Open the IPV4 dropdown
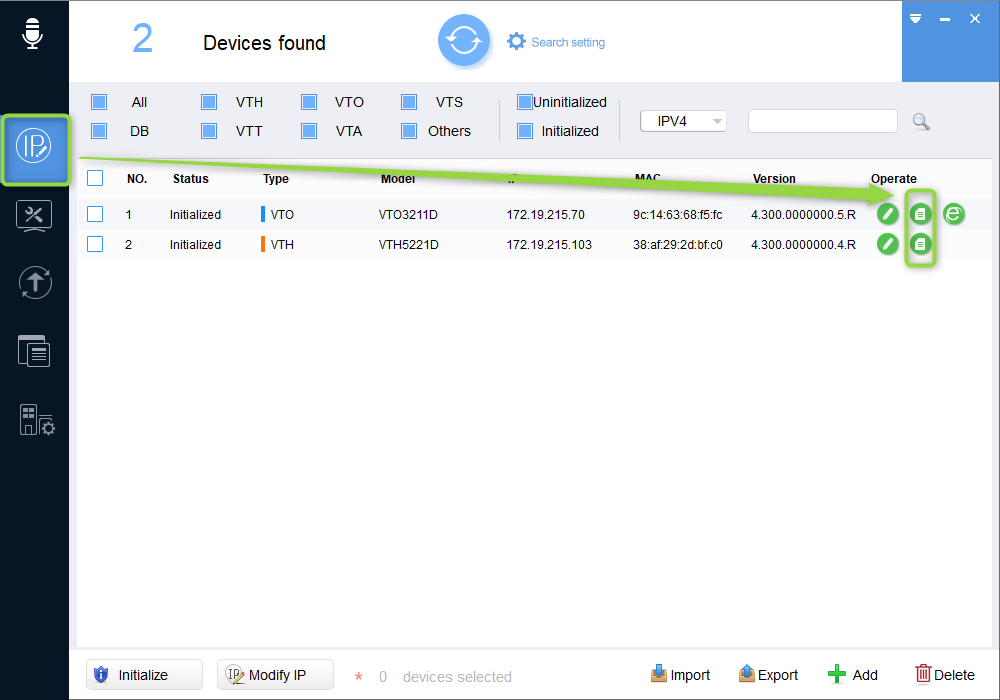The image size is (1000, 700). (x=683, y=121)
